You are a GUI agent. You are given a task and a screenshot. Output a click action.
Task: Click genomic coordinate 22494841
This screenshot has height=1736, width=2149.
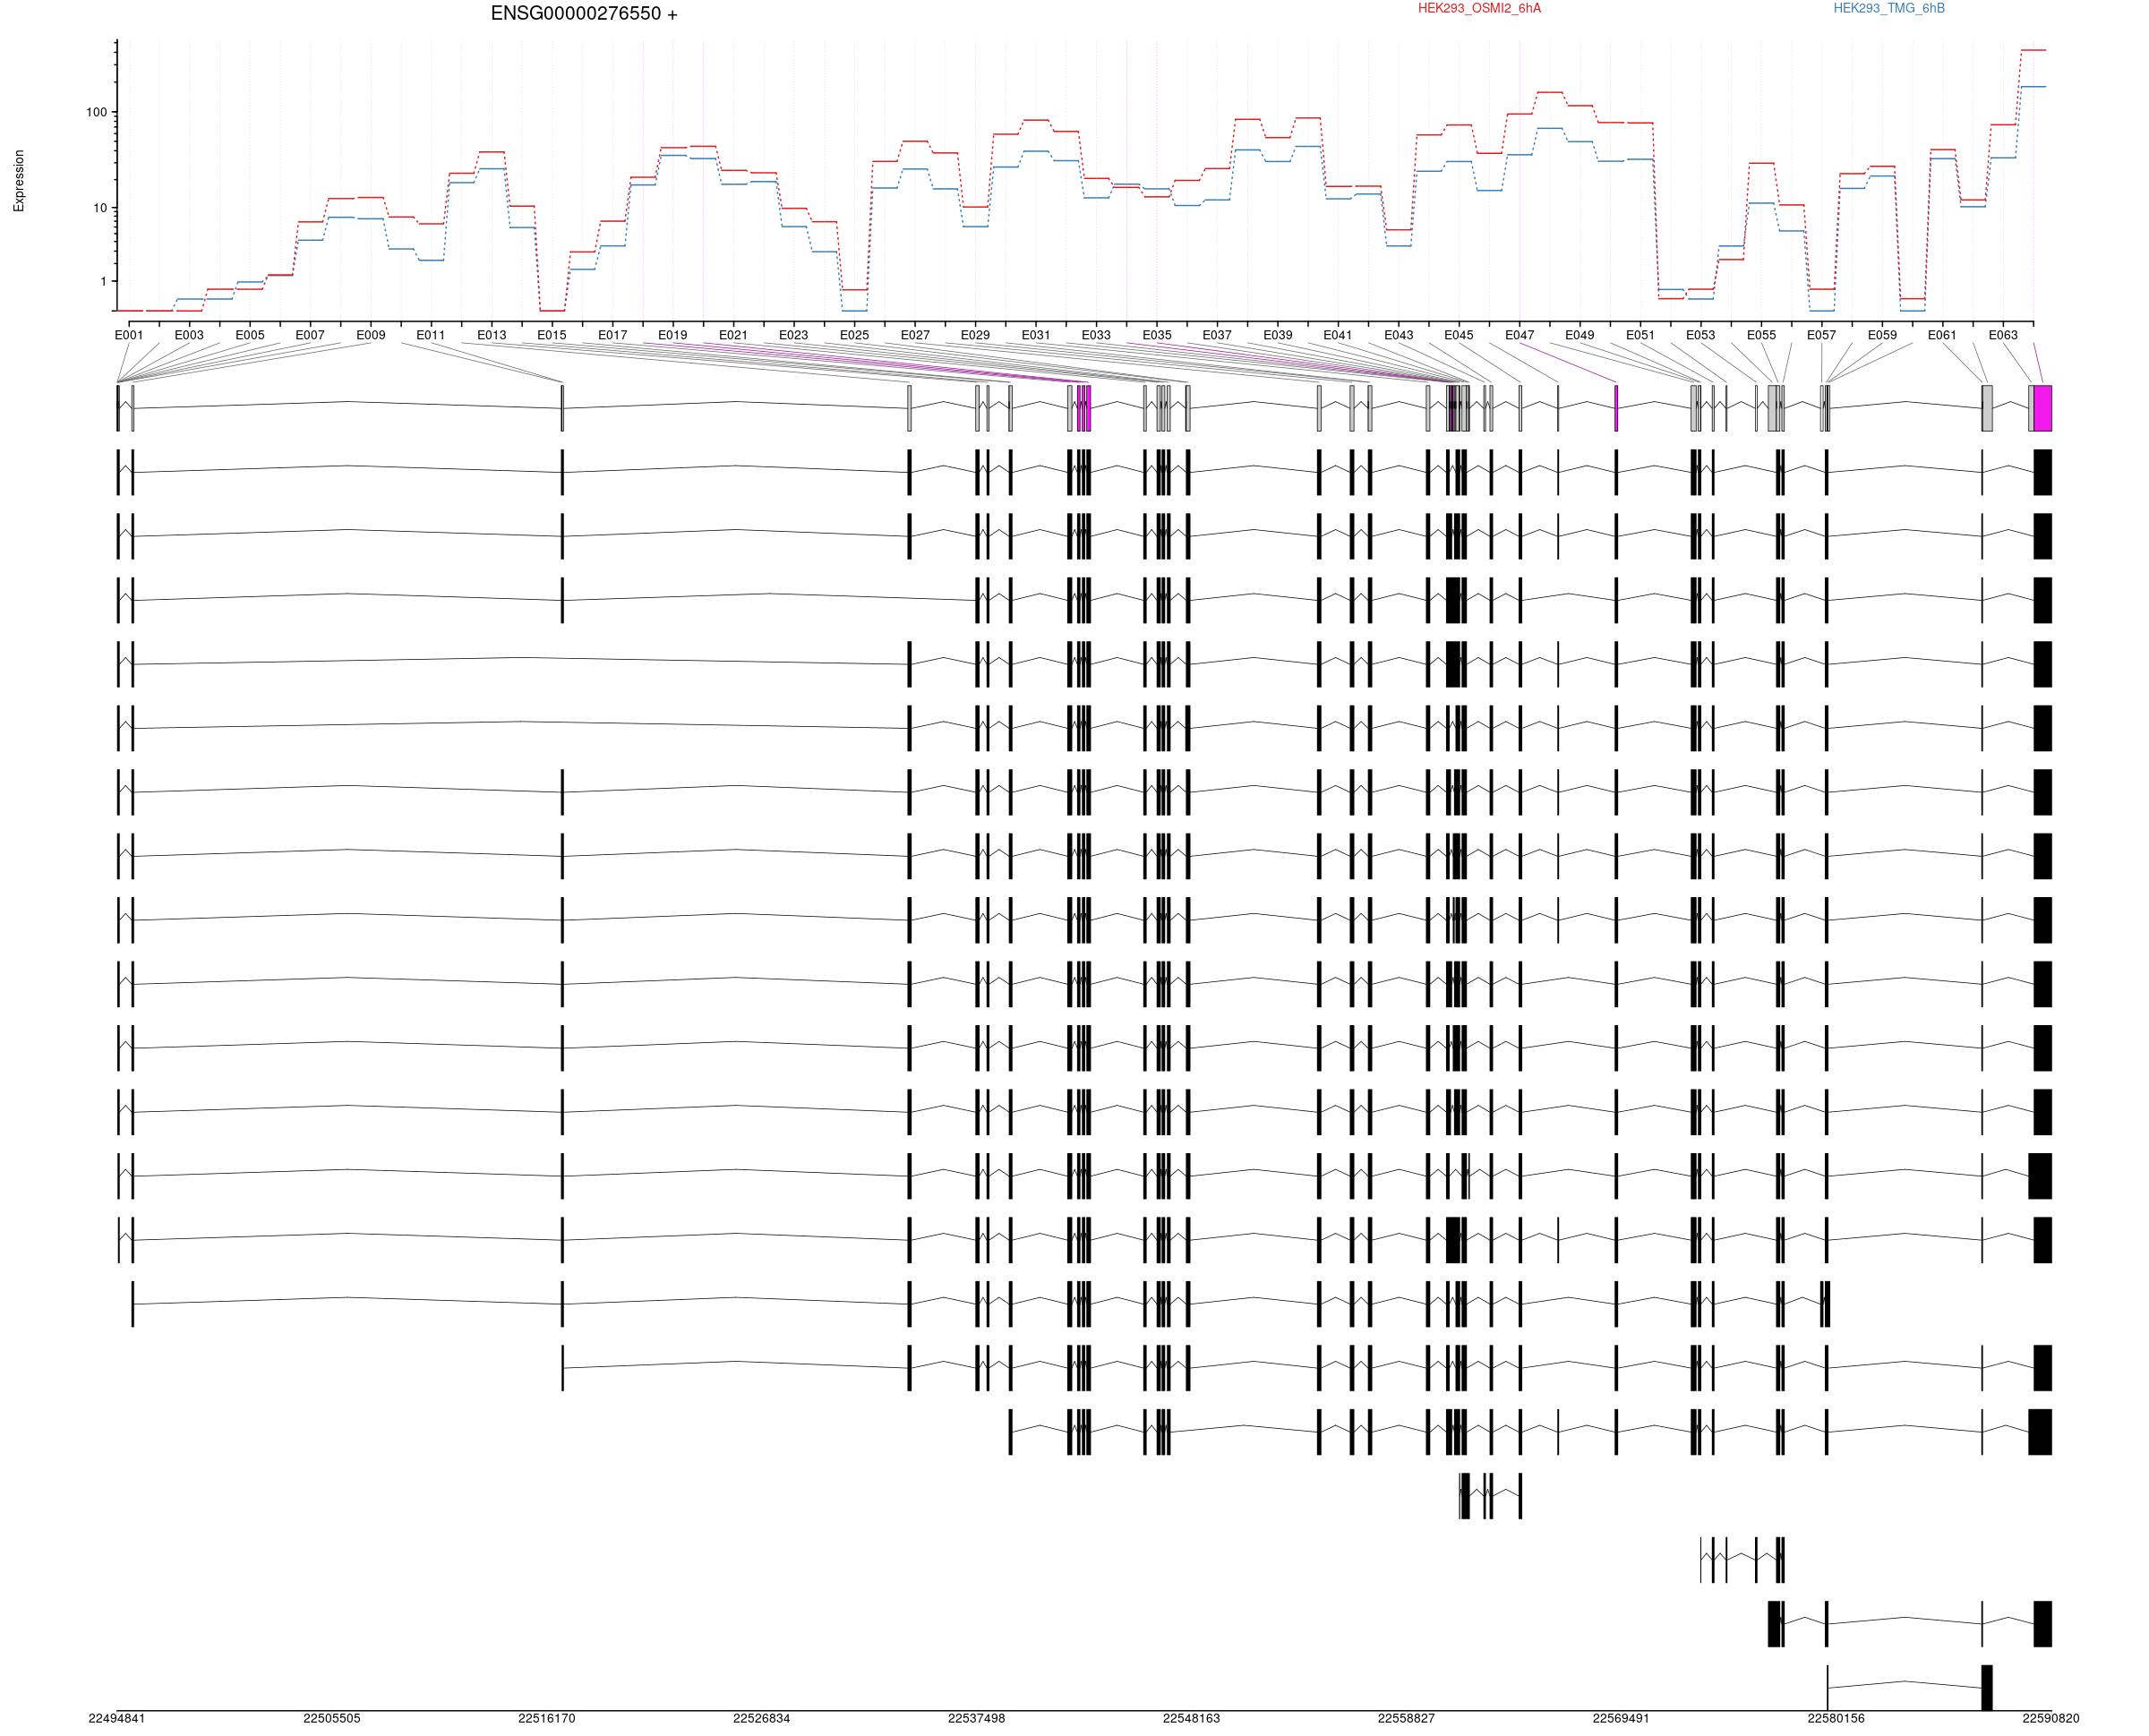click(117, 1719)
